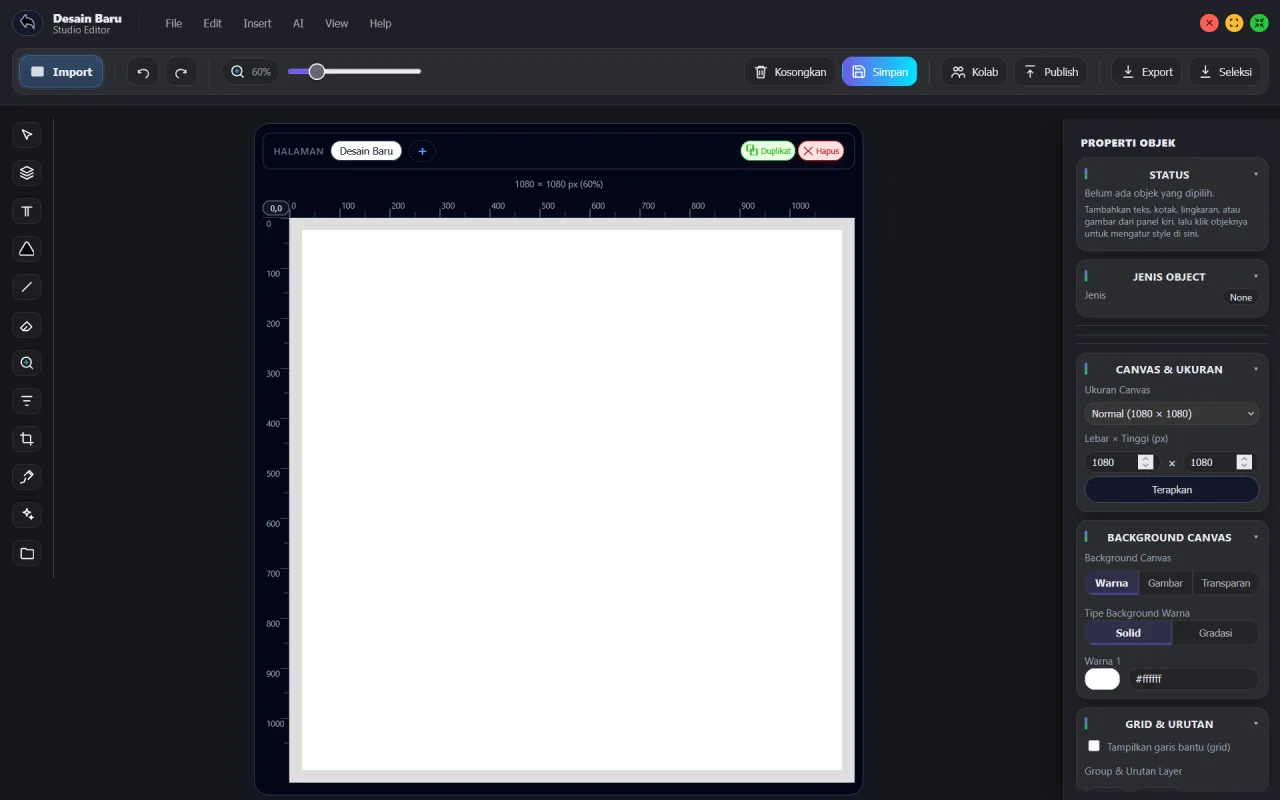The image size is (1280, 800).
Task: Click the 0,0 ruler origin badge
Action: click(x=276, y=208)
